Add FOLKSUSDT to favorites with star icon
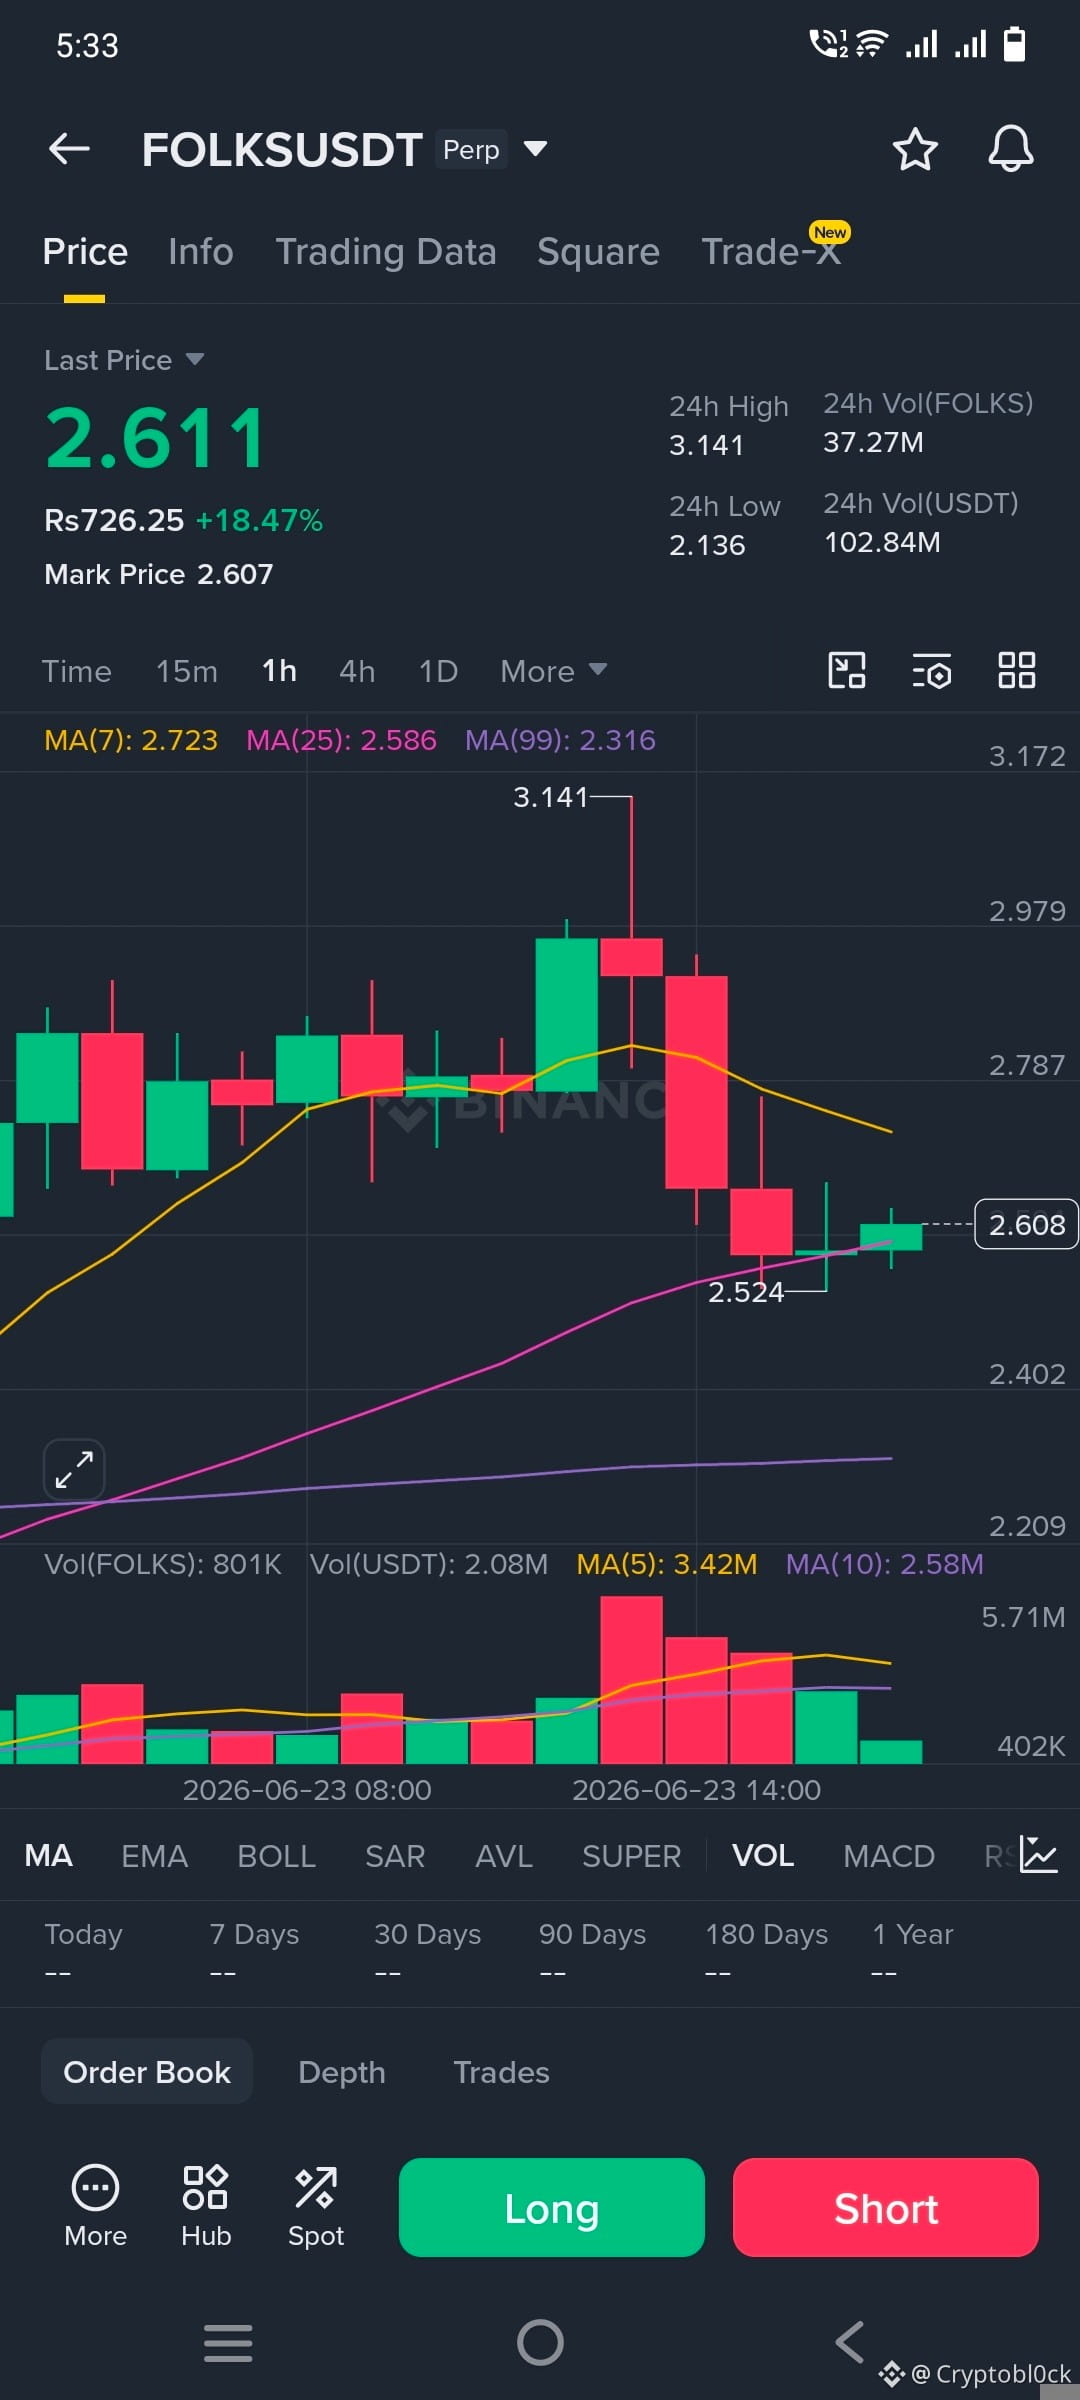This screenshot has width=1080, height=2400. pyautogui.click(x=914, y=149)
